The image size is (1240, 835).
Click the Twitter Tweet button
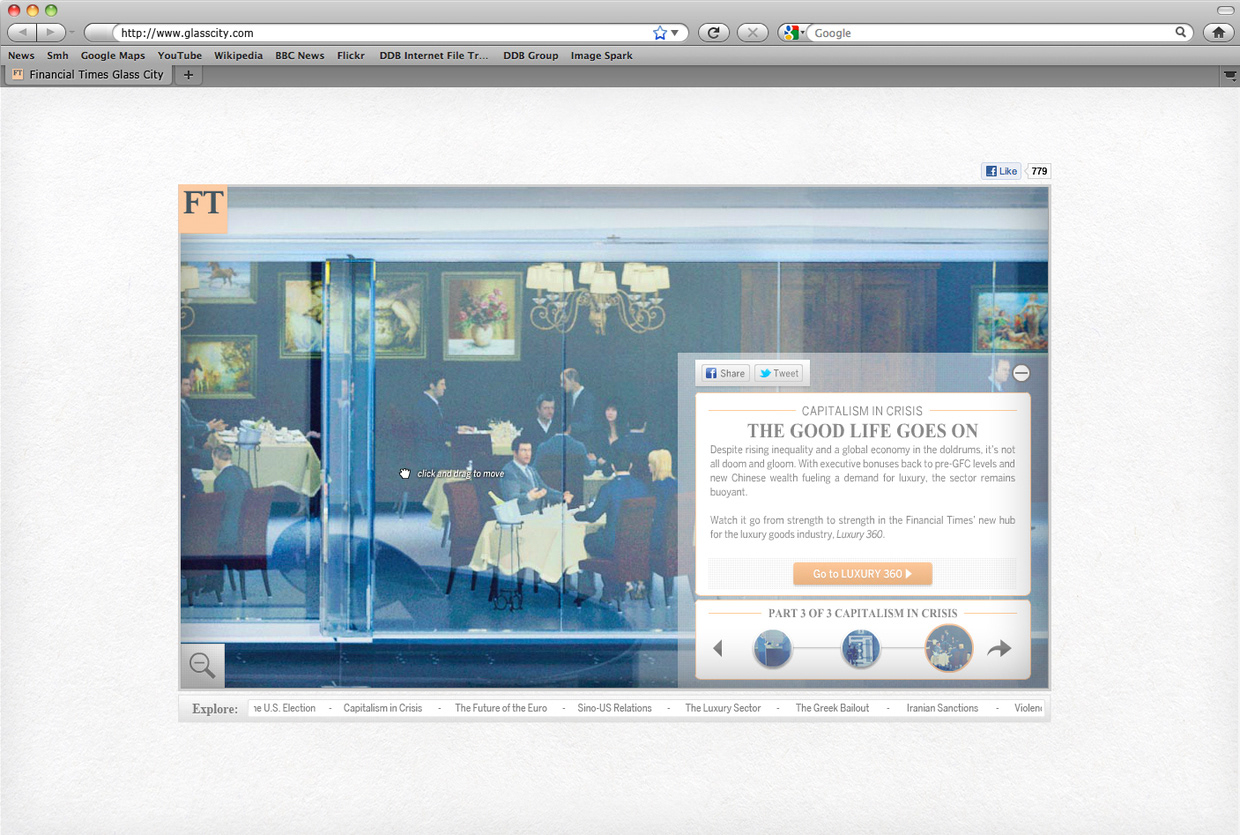pos(779,373)
